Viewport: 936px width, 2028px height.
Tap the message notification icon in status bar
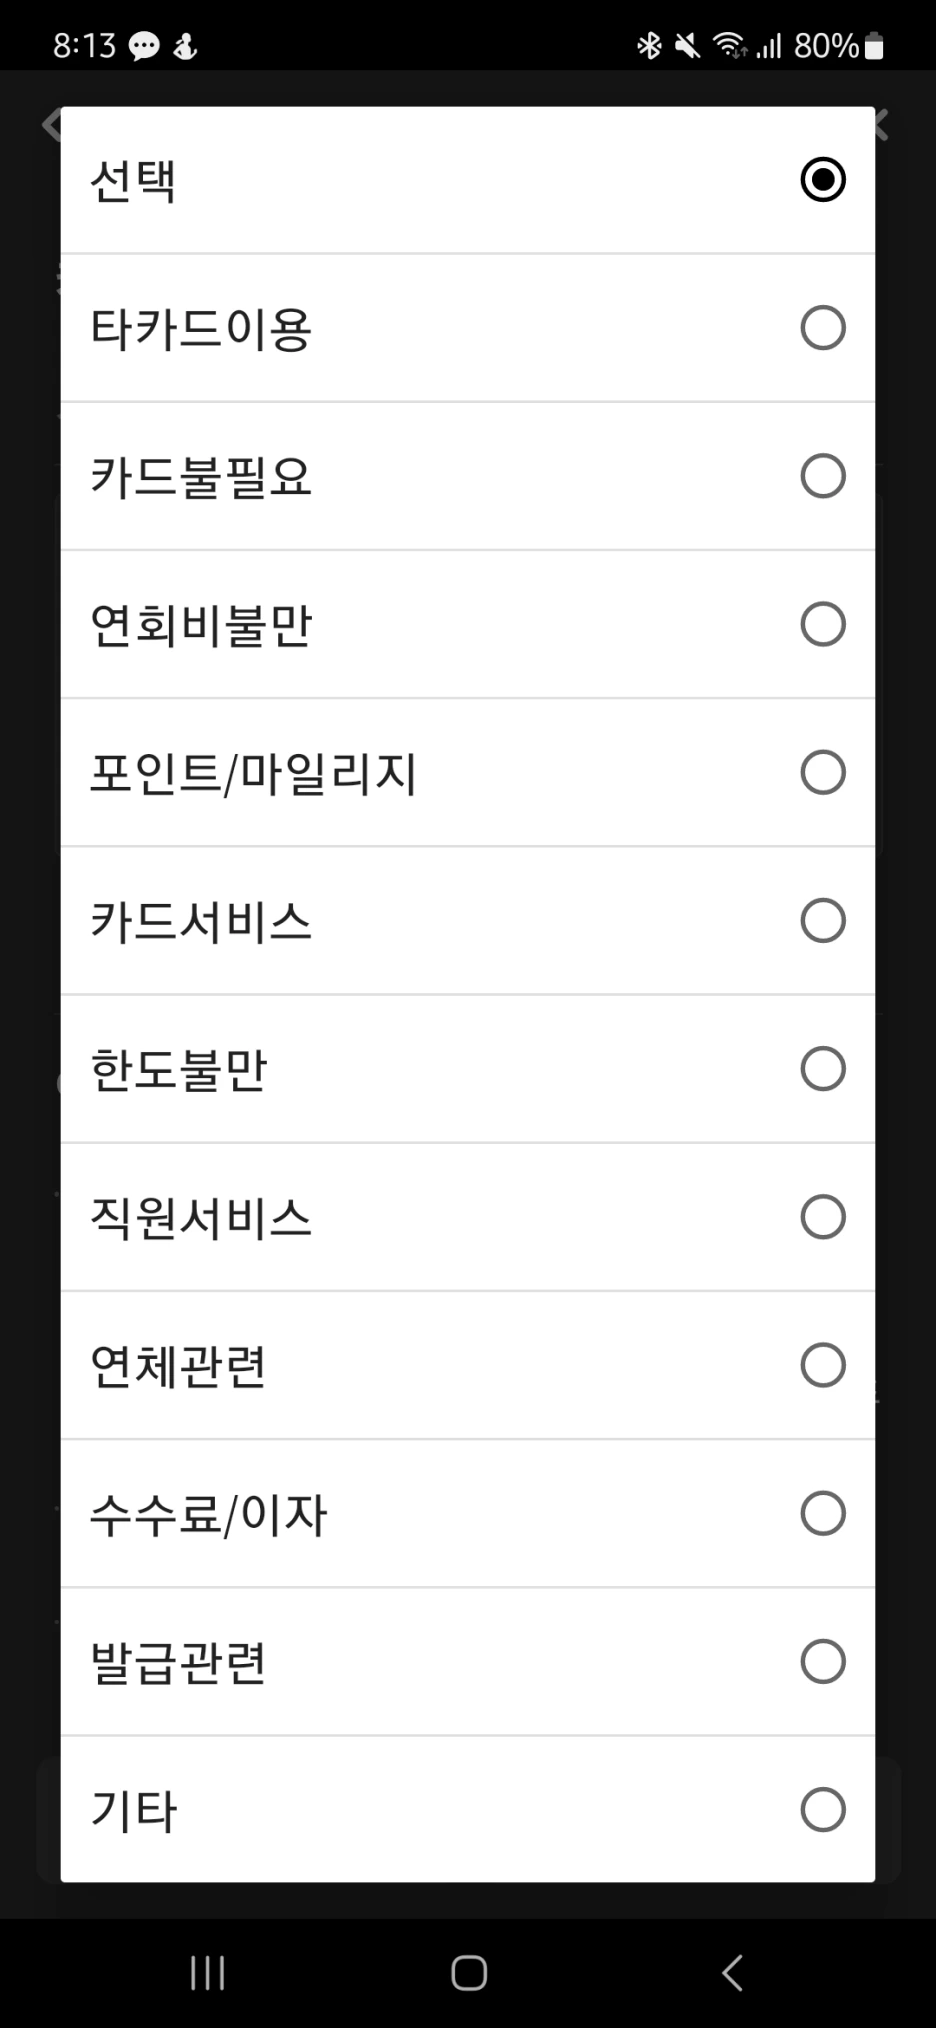(144, 46)
